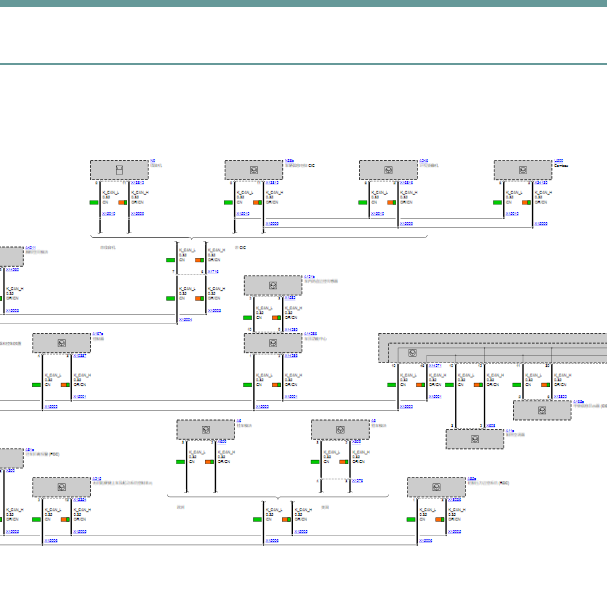
Task: Select the Combox component symbol
Action: click(523, 170)
